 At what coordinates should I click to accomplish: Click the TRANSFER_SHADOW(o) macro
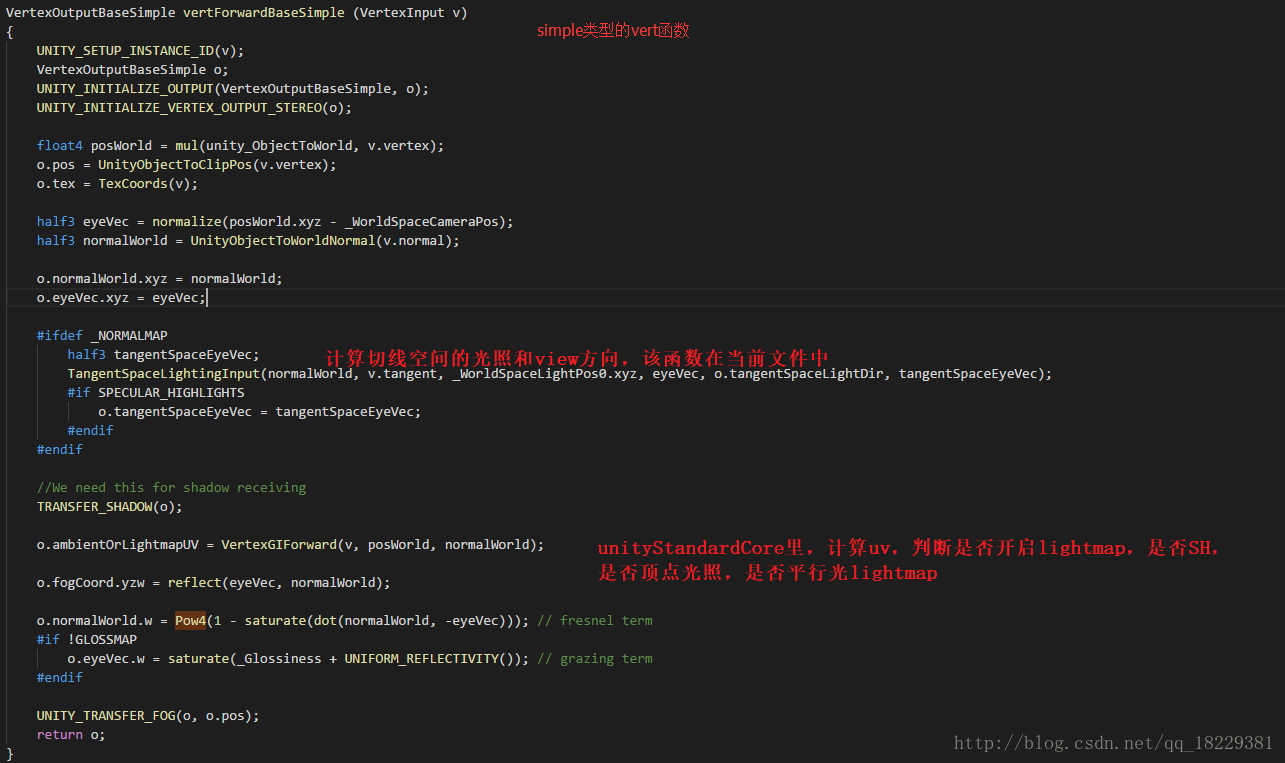point(110,507)
